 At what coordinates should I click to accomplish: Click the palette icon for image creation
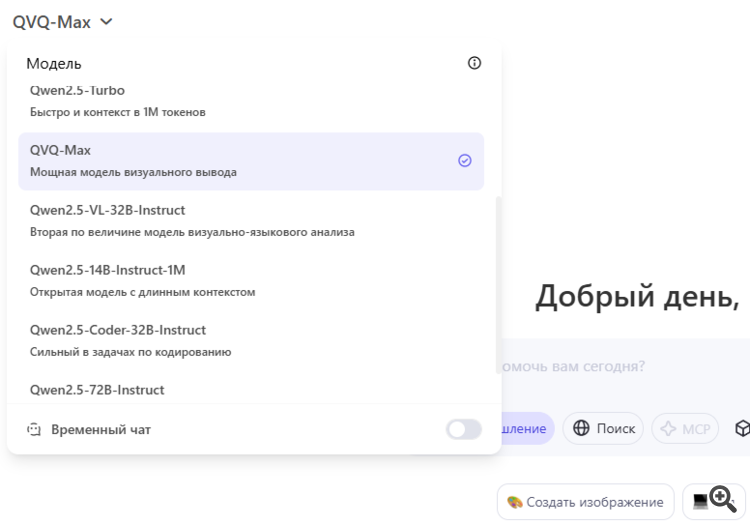[515, 501]
